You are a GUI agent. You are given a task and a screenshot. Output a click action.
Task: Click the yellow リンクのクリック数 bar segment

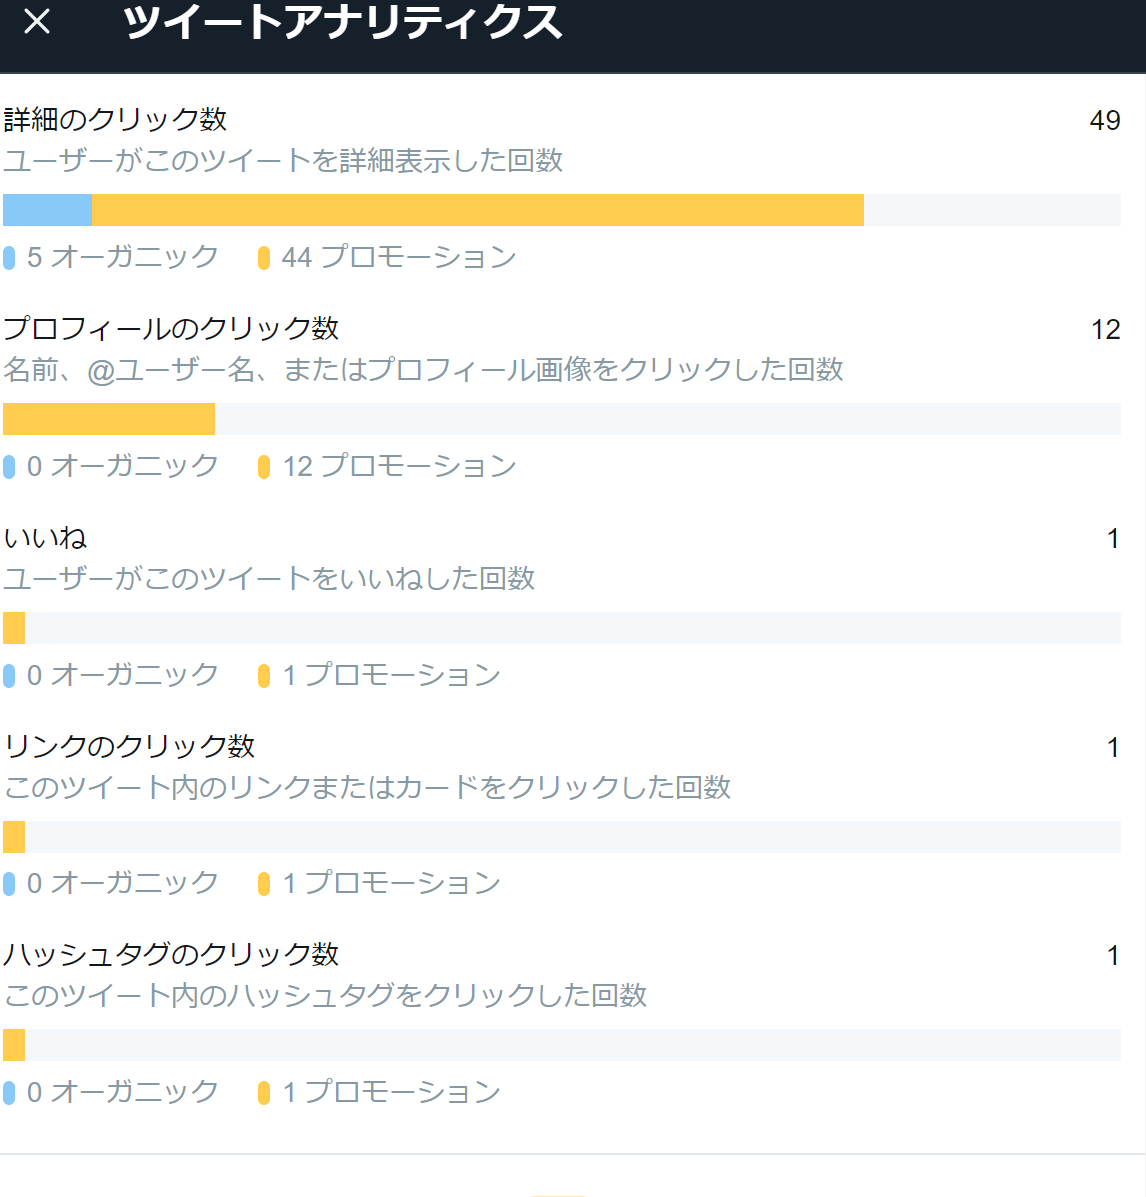click(x=14, y=837)
